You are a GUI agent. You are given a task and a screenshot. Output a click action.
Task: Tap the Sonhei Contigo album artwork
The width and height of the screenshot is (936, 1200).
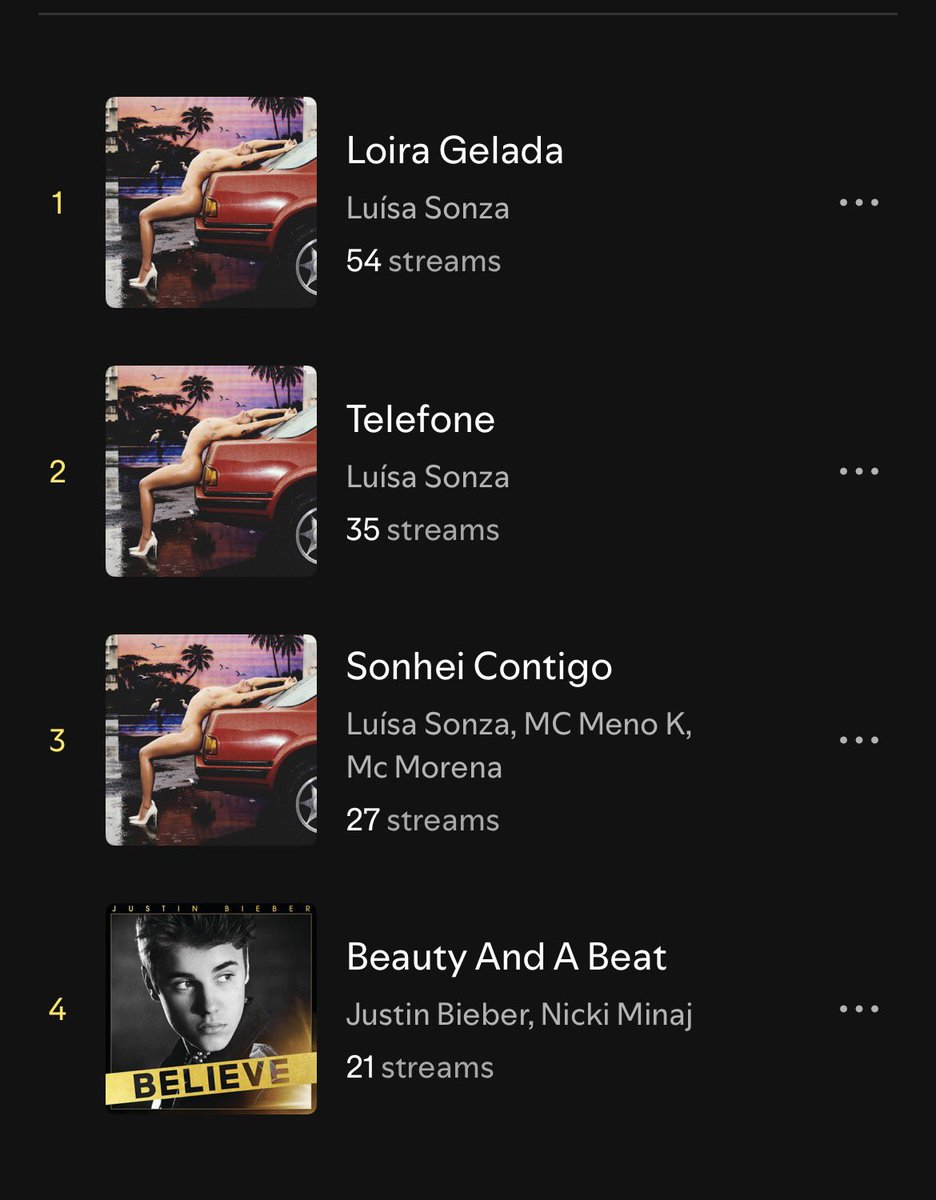point(211,740)
